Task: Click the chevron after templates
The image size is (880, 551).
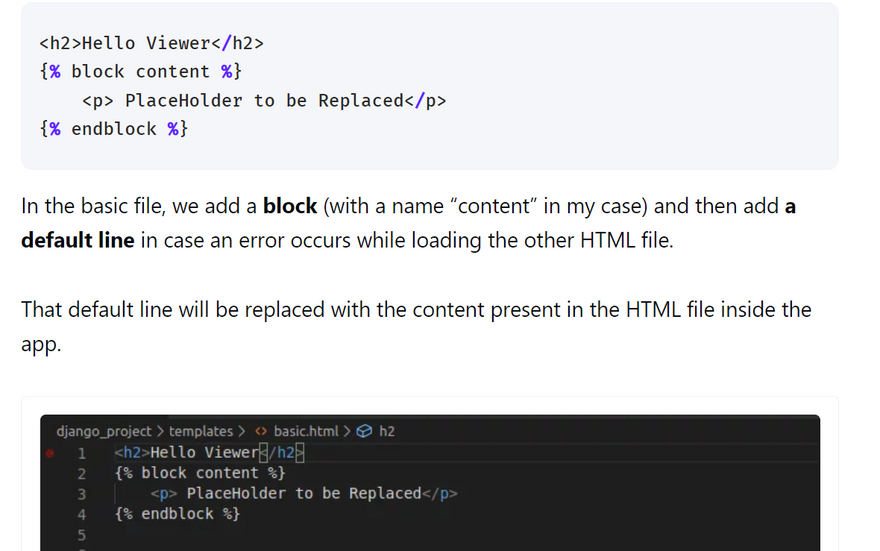Action: [x=242, y=432]
